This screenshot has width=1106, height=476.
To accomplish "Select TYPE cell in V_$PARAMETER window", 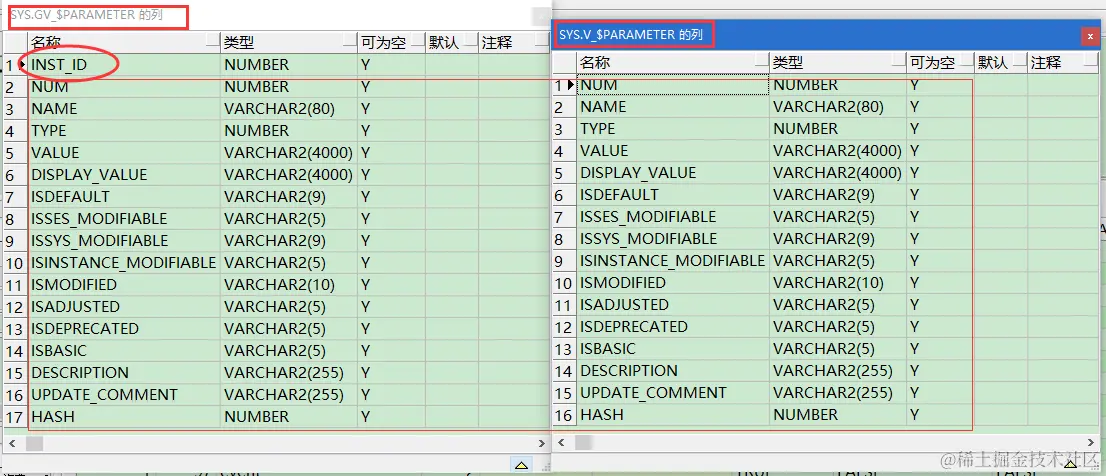I will (x=673, y=128).
